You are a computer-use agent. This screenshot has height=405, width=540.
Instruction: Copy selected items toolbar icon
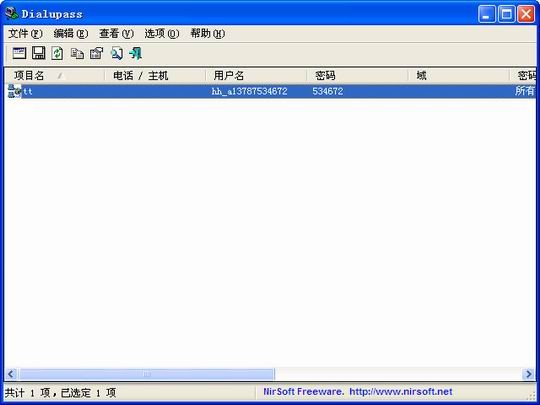point(77,54)
